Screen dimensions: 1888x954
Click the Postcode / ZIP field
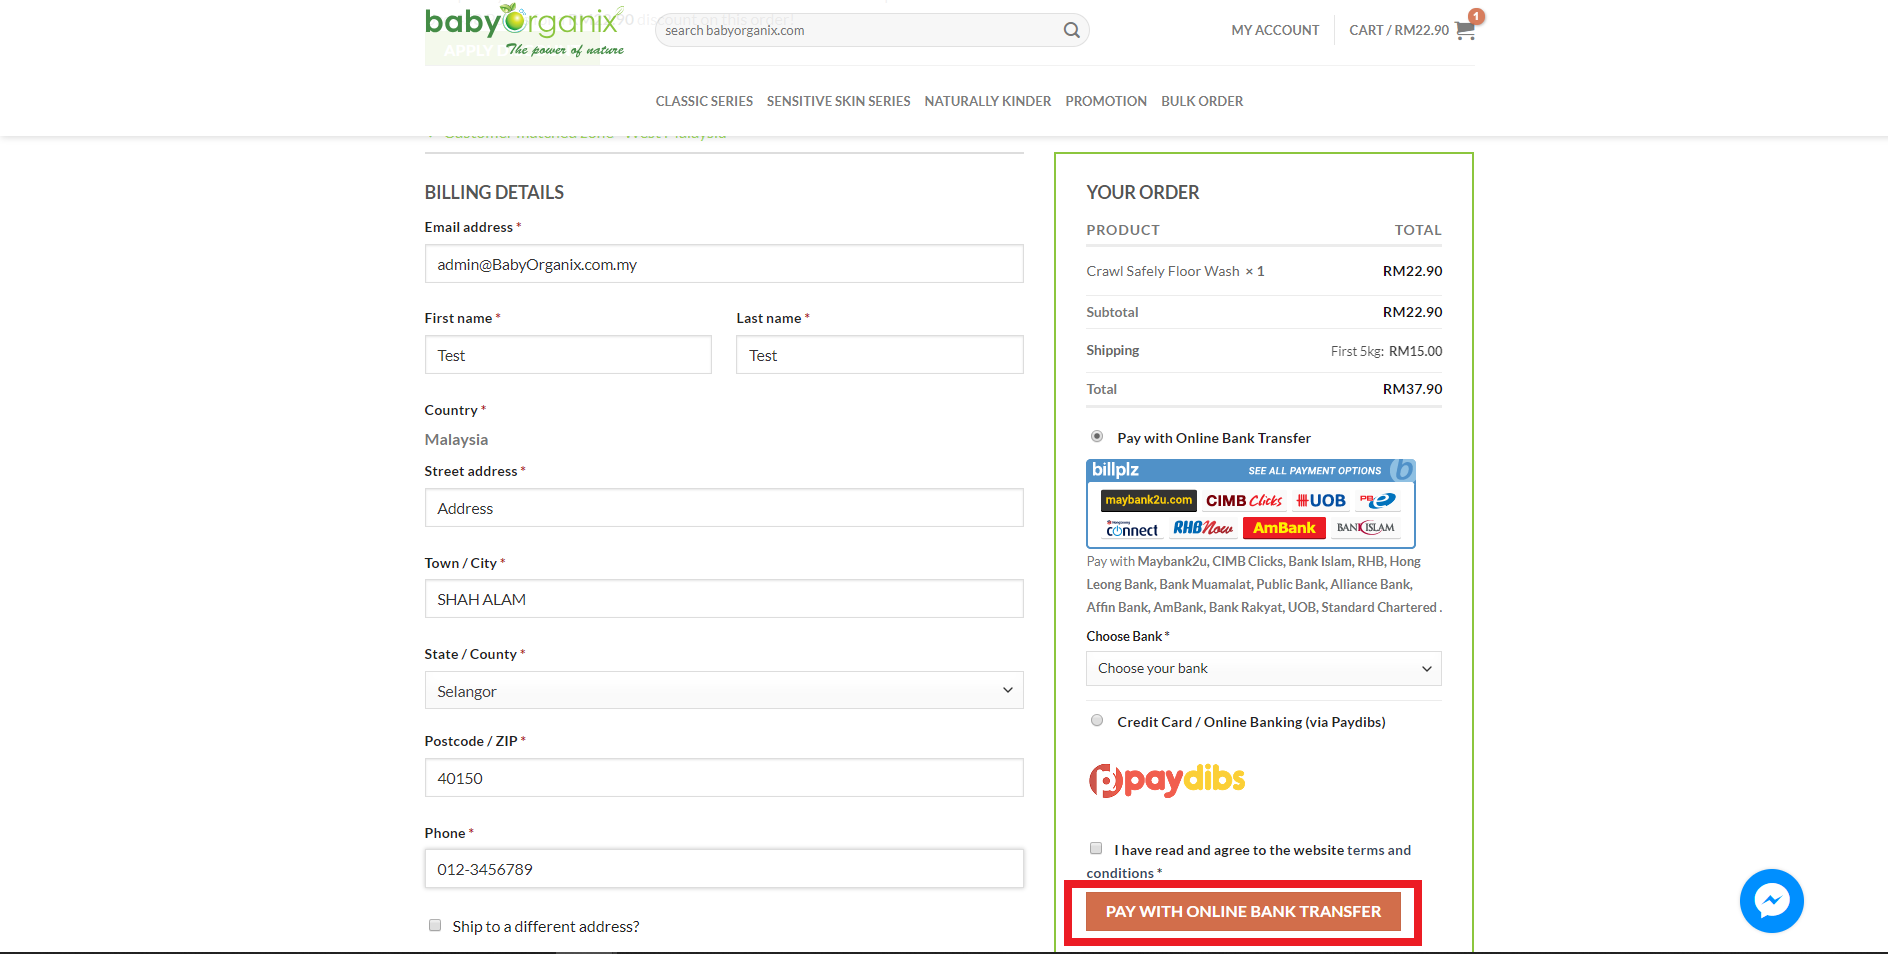(x=724, y=778)
